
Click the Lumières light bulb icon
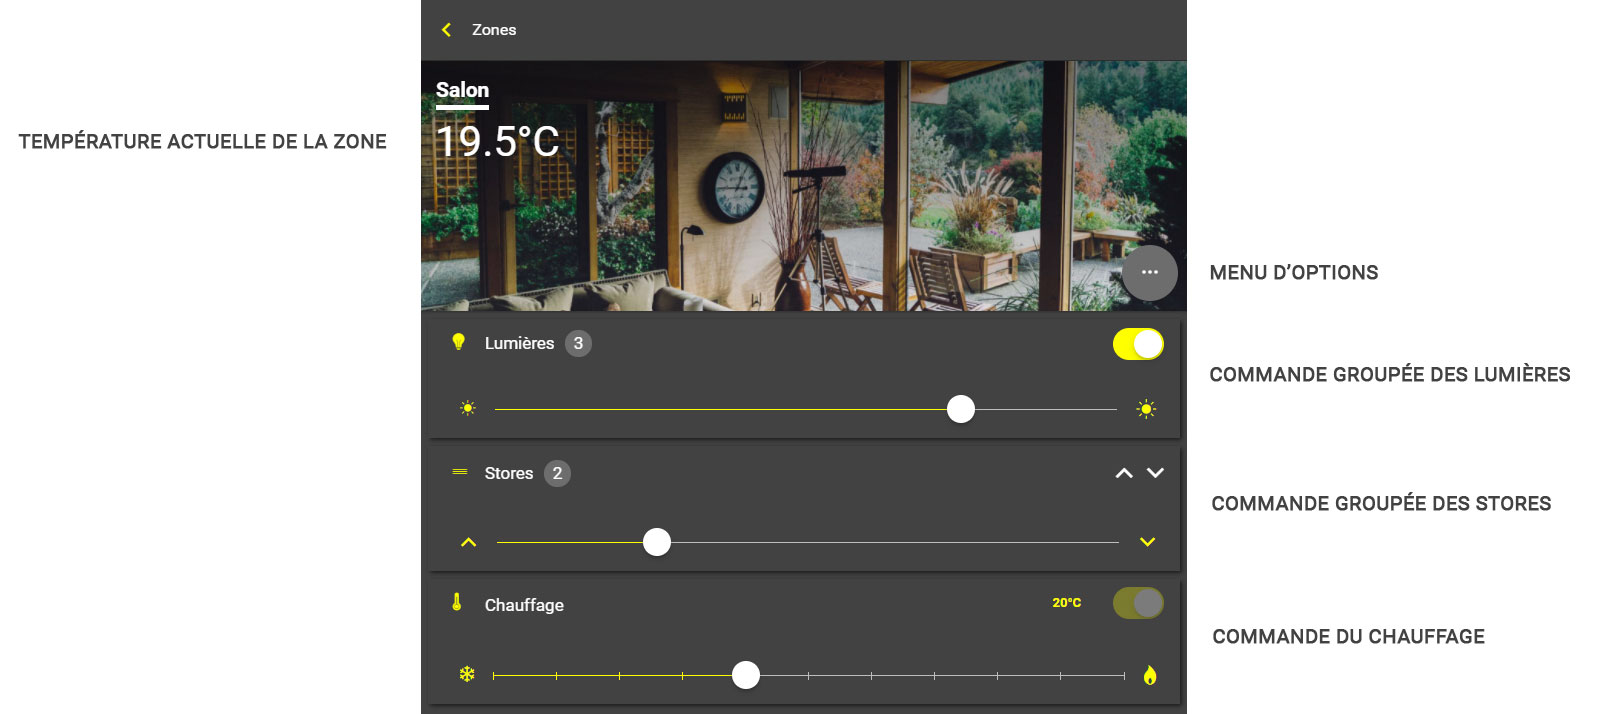458,342
